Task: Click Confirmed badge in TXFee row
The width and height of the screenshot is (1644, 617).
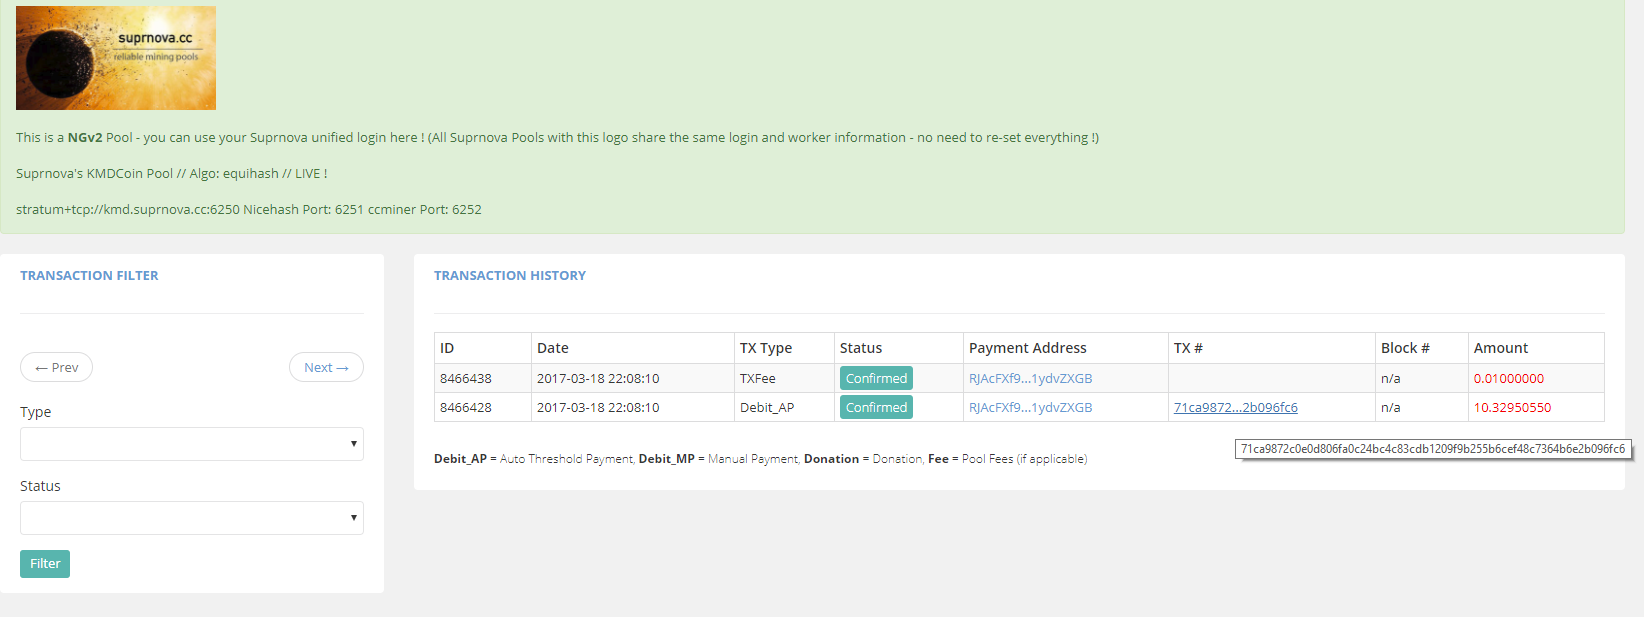Action: pyautogui.click(x=876, y=379)
